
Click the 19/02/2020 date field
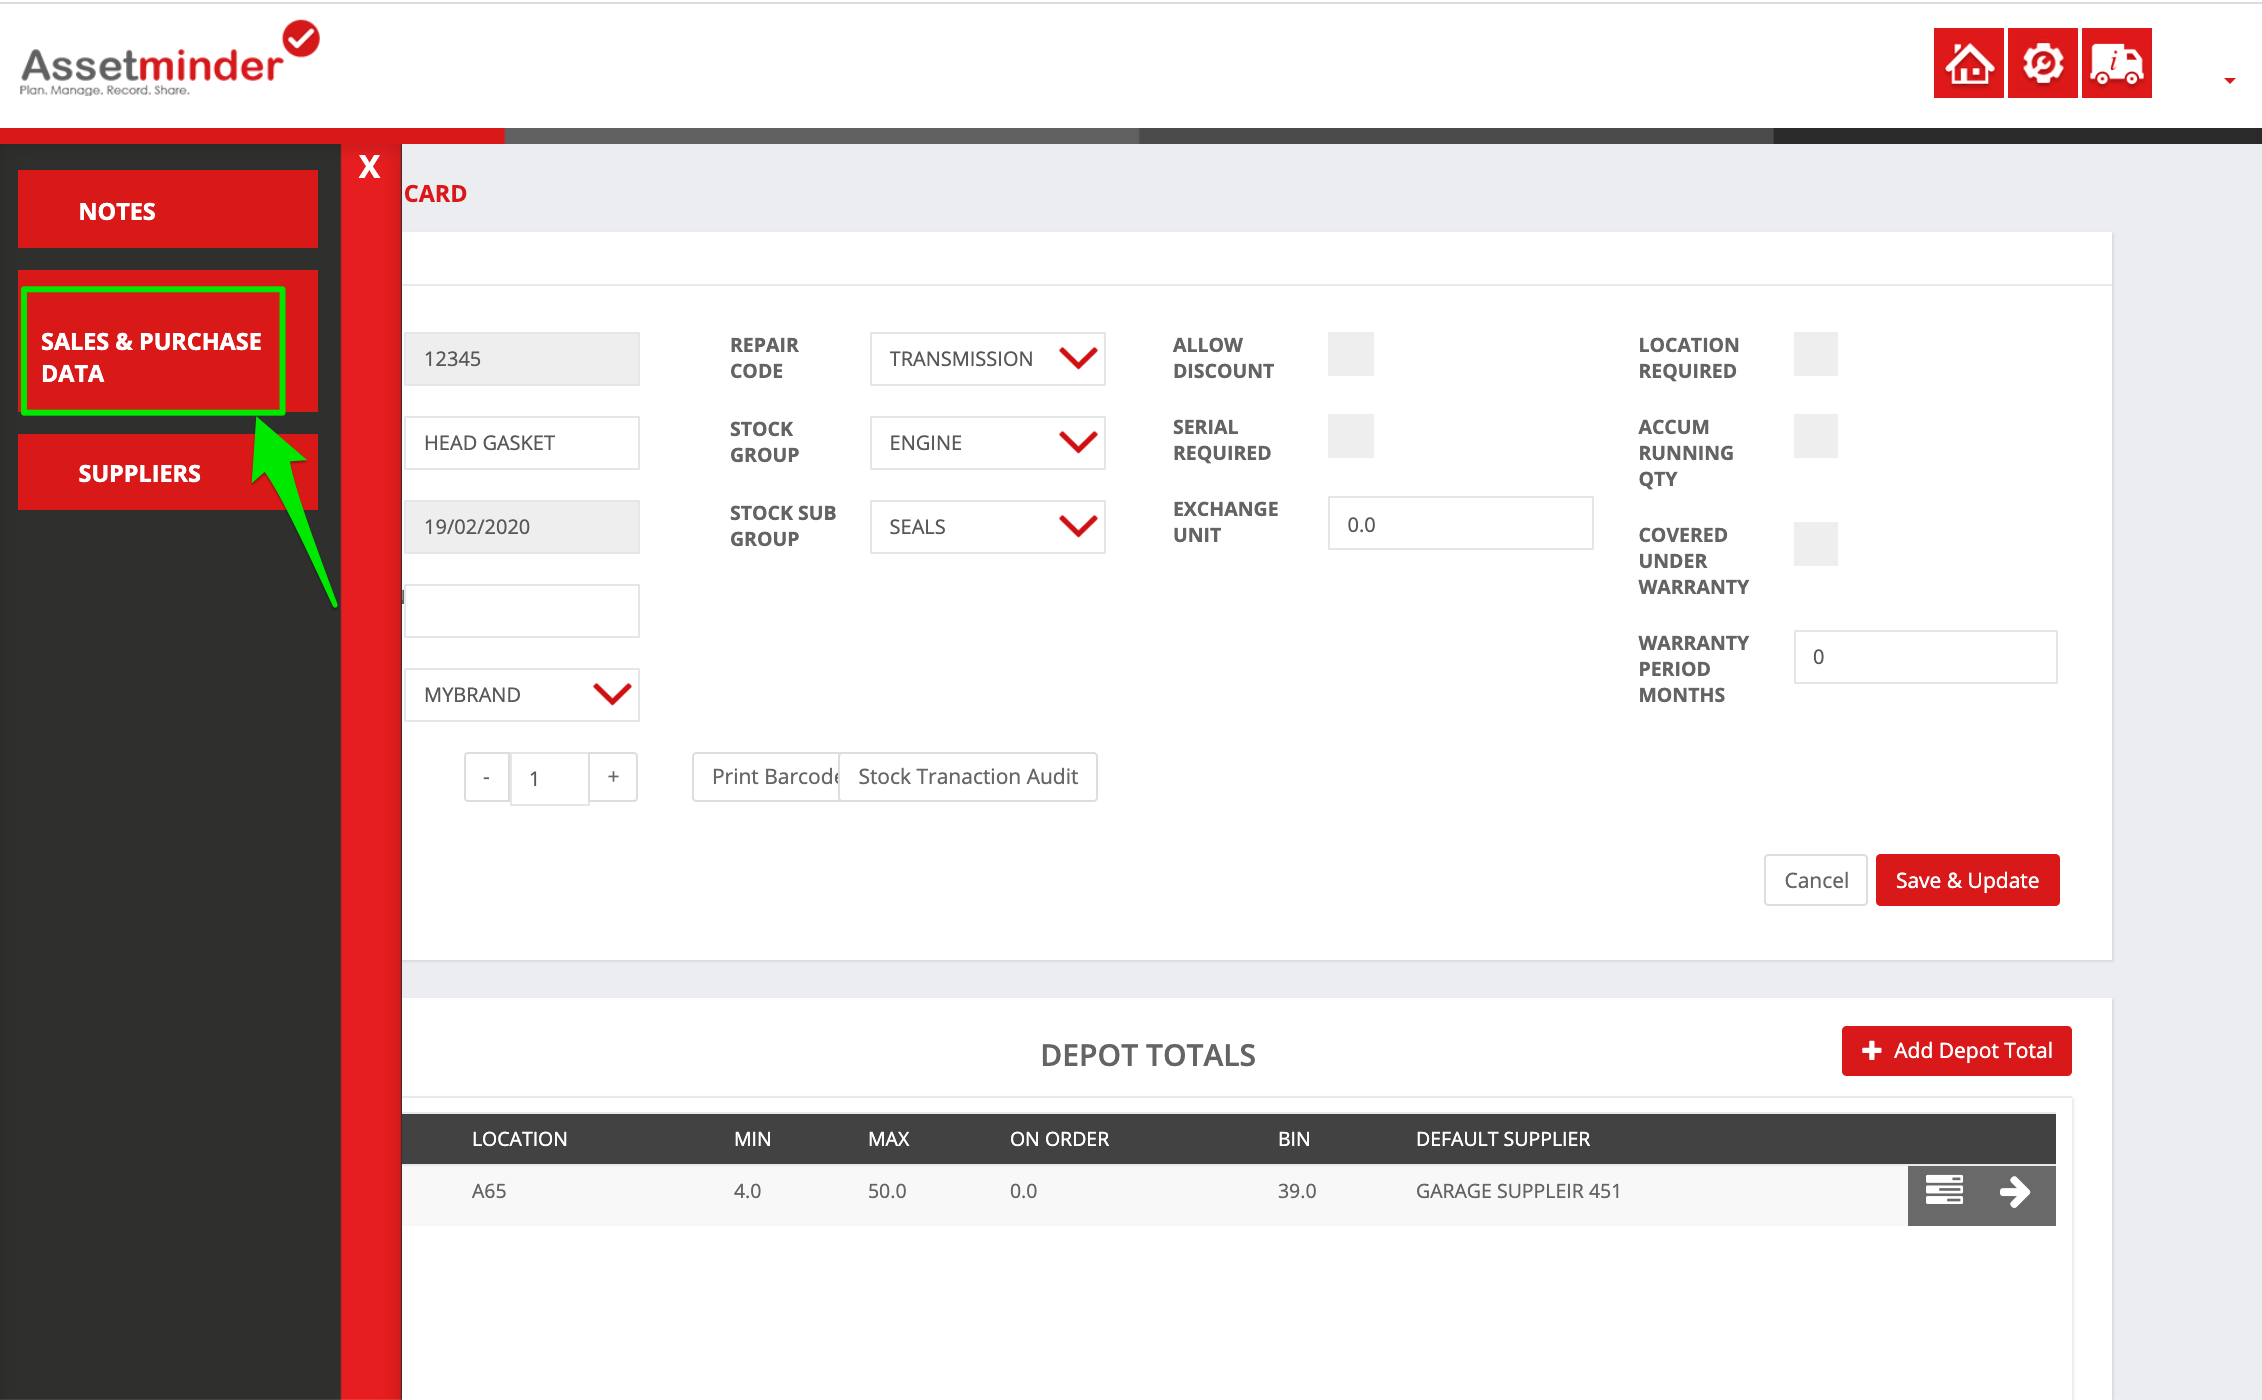(x=521, y=526)
